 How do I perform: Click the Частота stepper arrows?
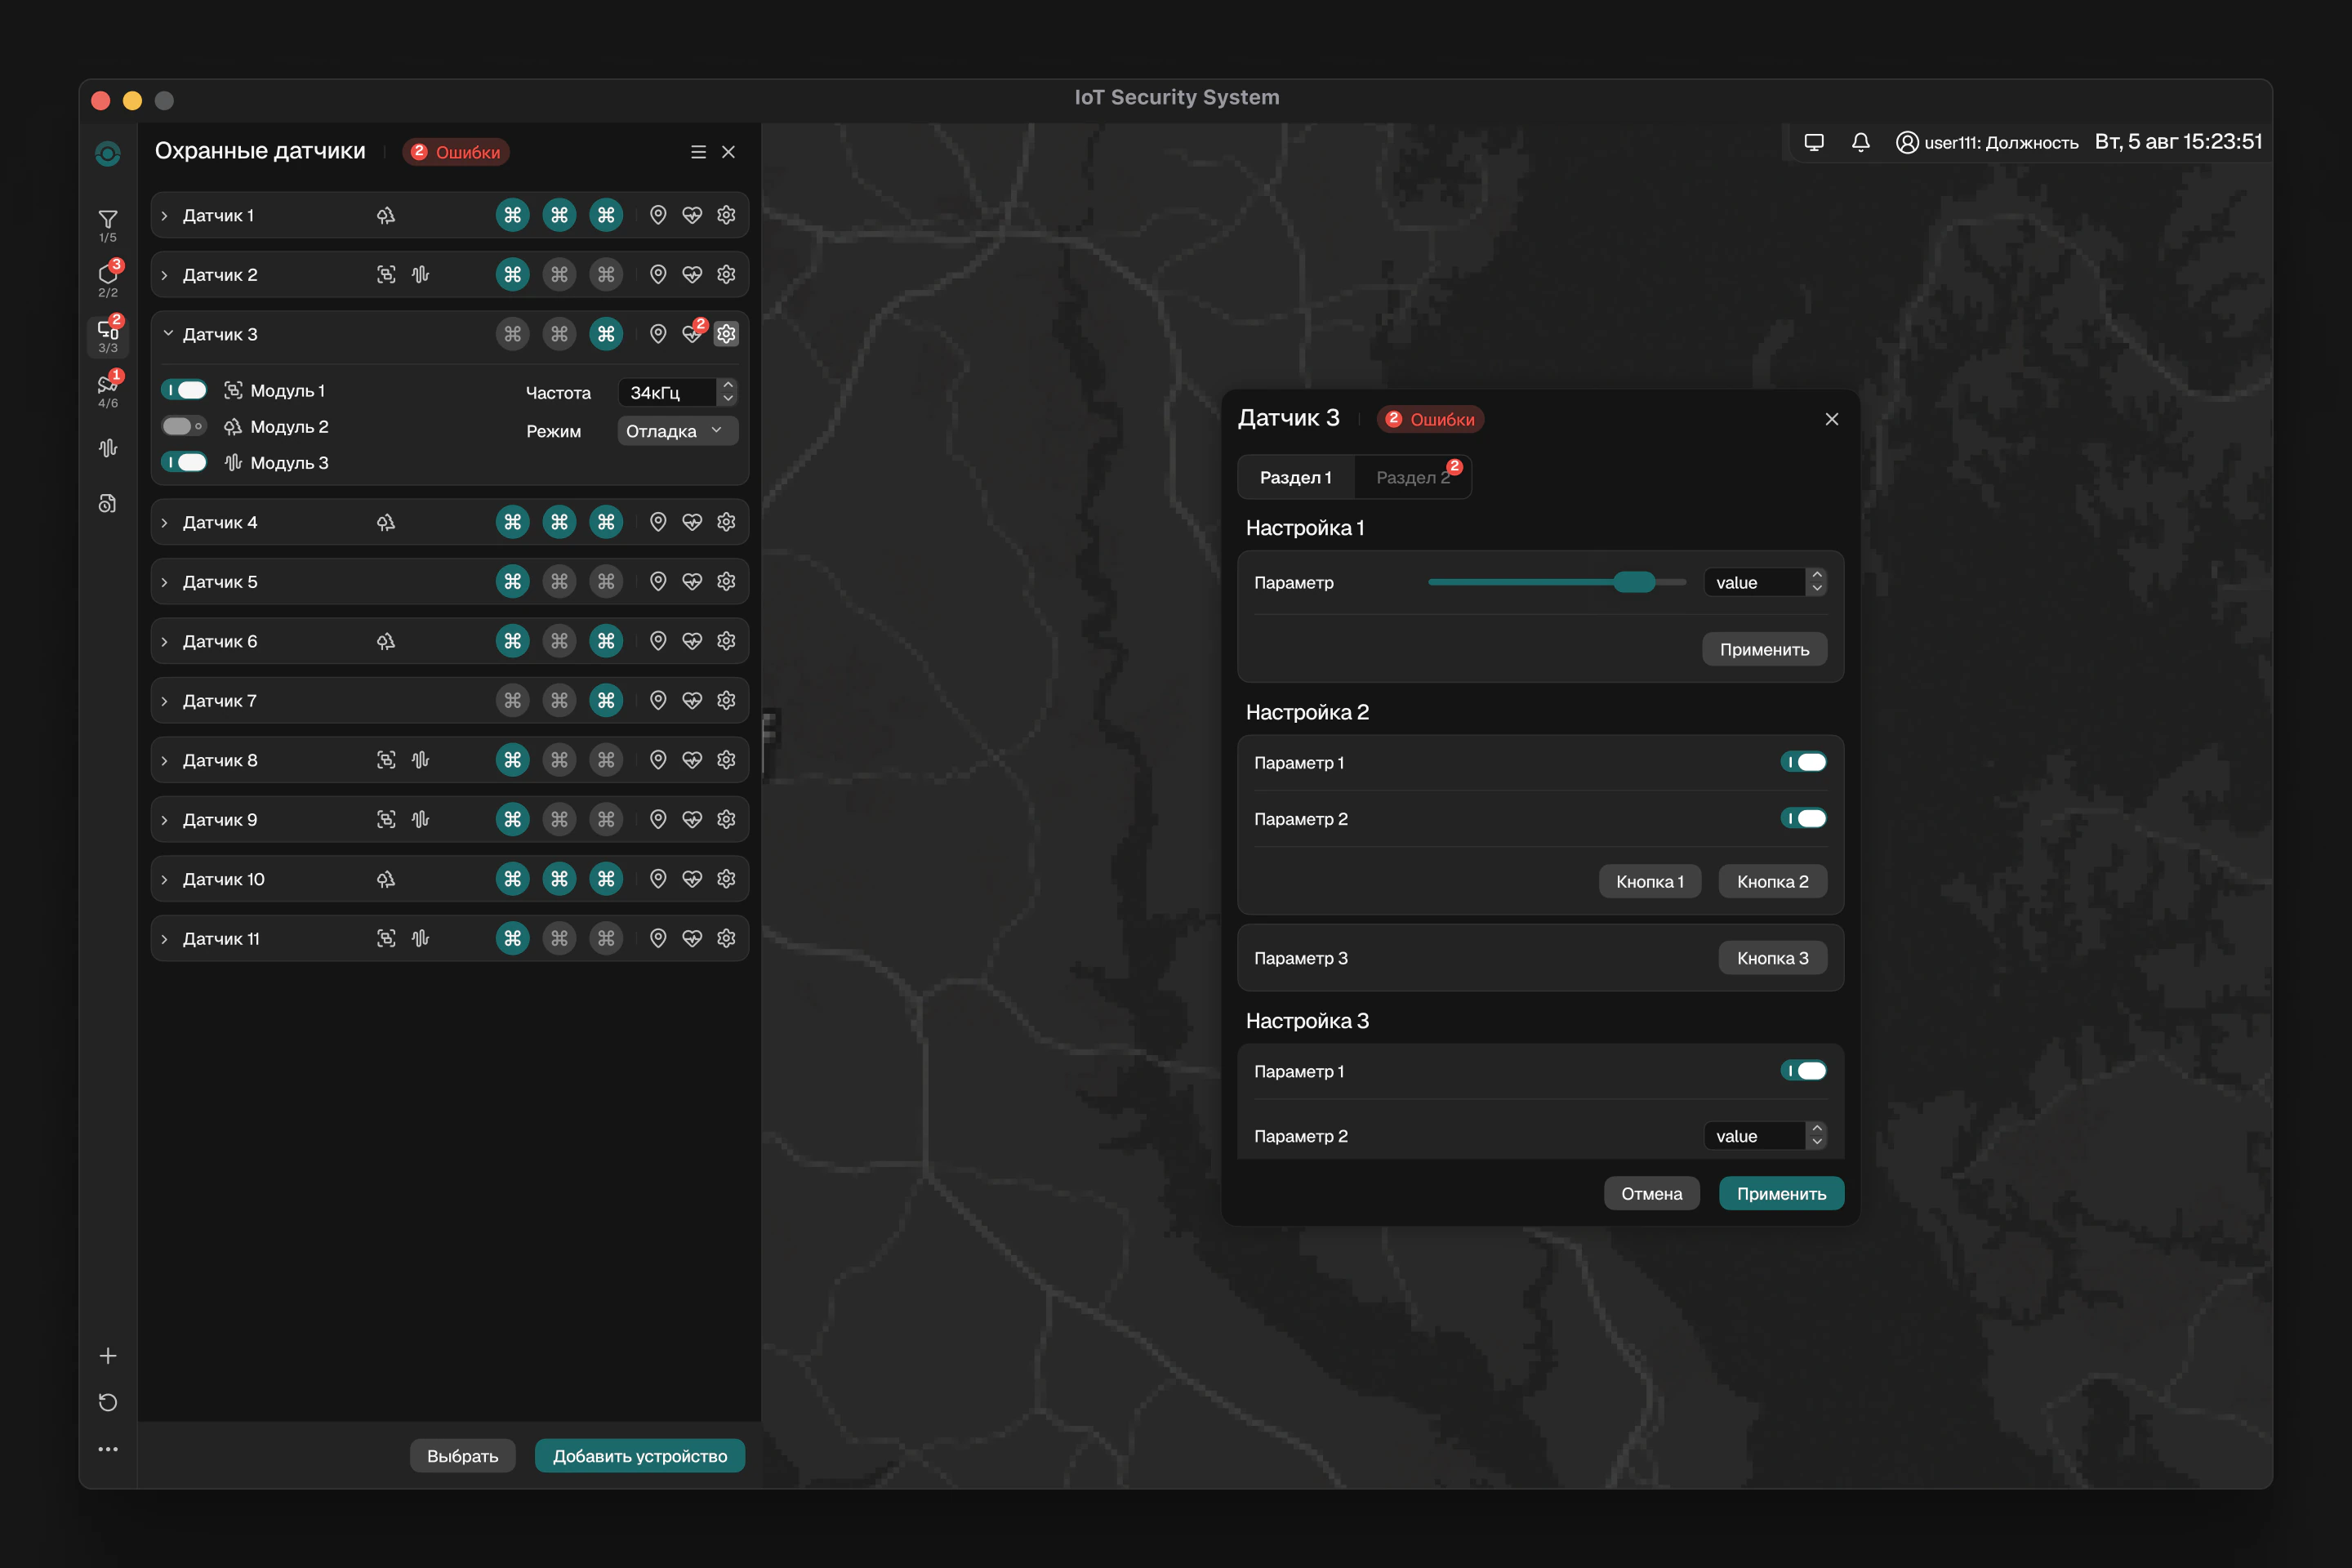(x=728, y=392)
